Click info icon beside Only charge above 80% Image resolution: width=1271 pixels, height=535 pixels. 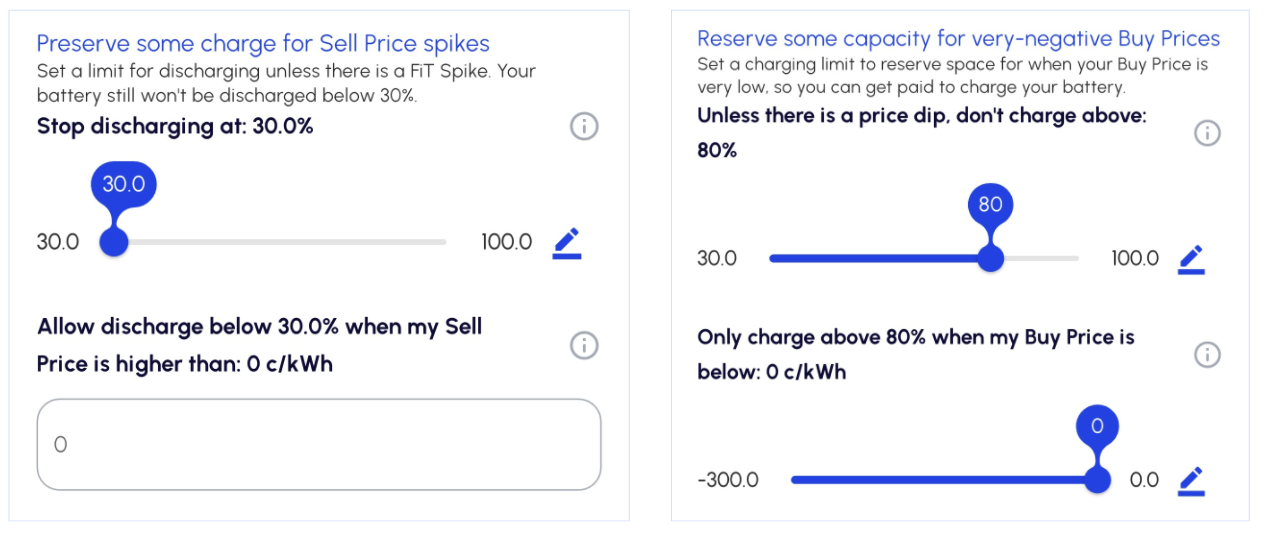[1207, 354]
